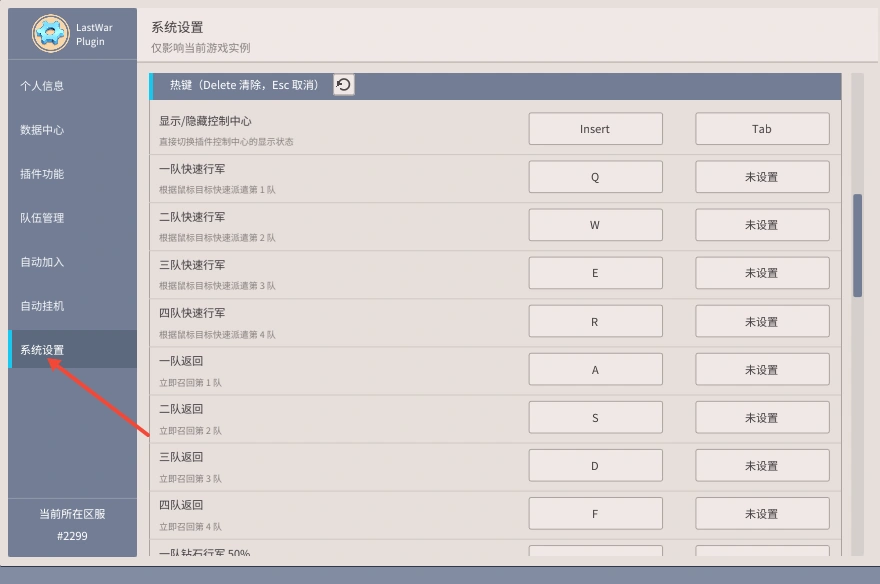Click the 系统设置 page title
The width and height of the screenshot is (880, 584).
[177, 27]
